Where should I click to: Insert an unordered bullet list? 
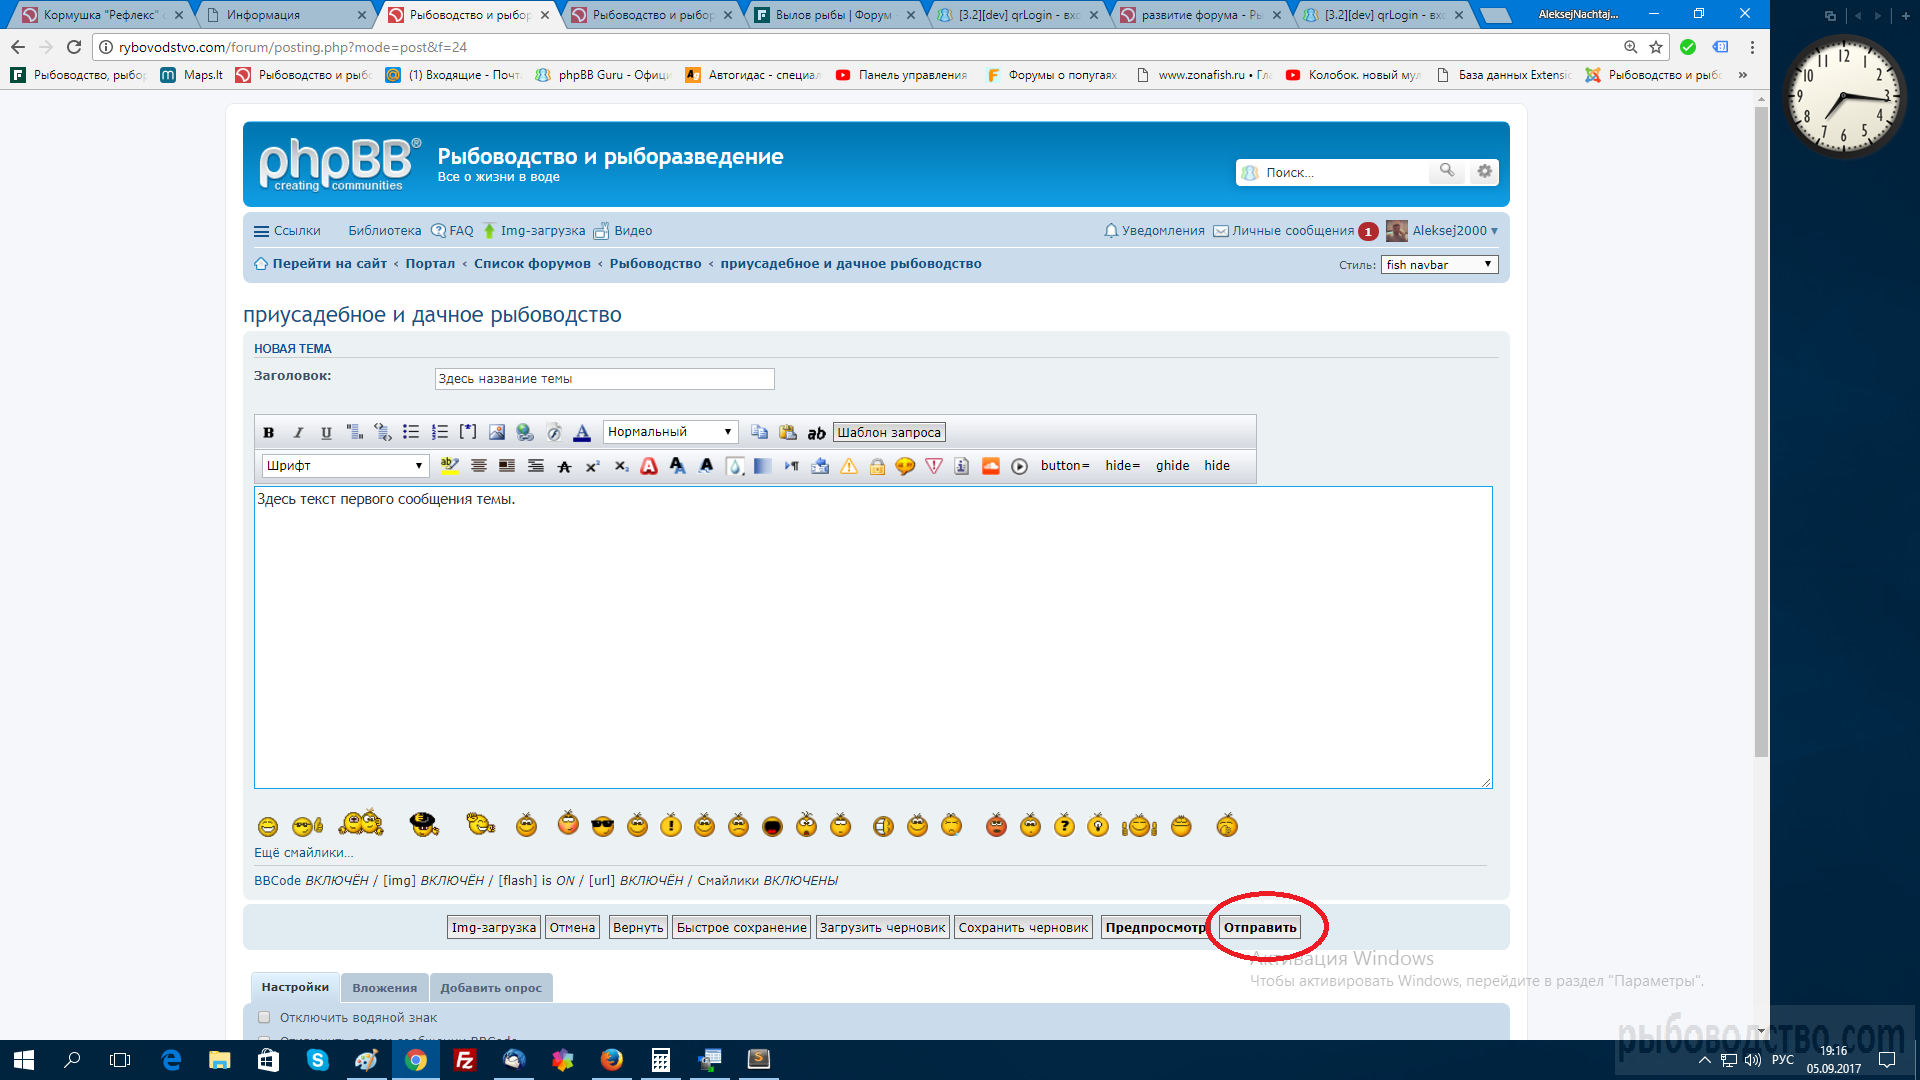[x=411, y=432]
